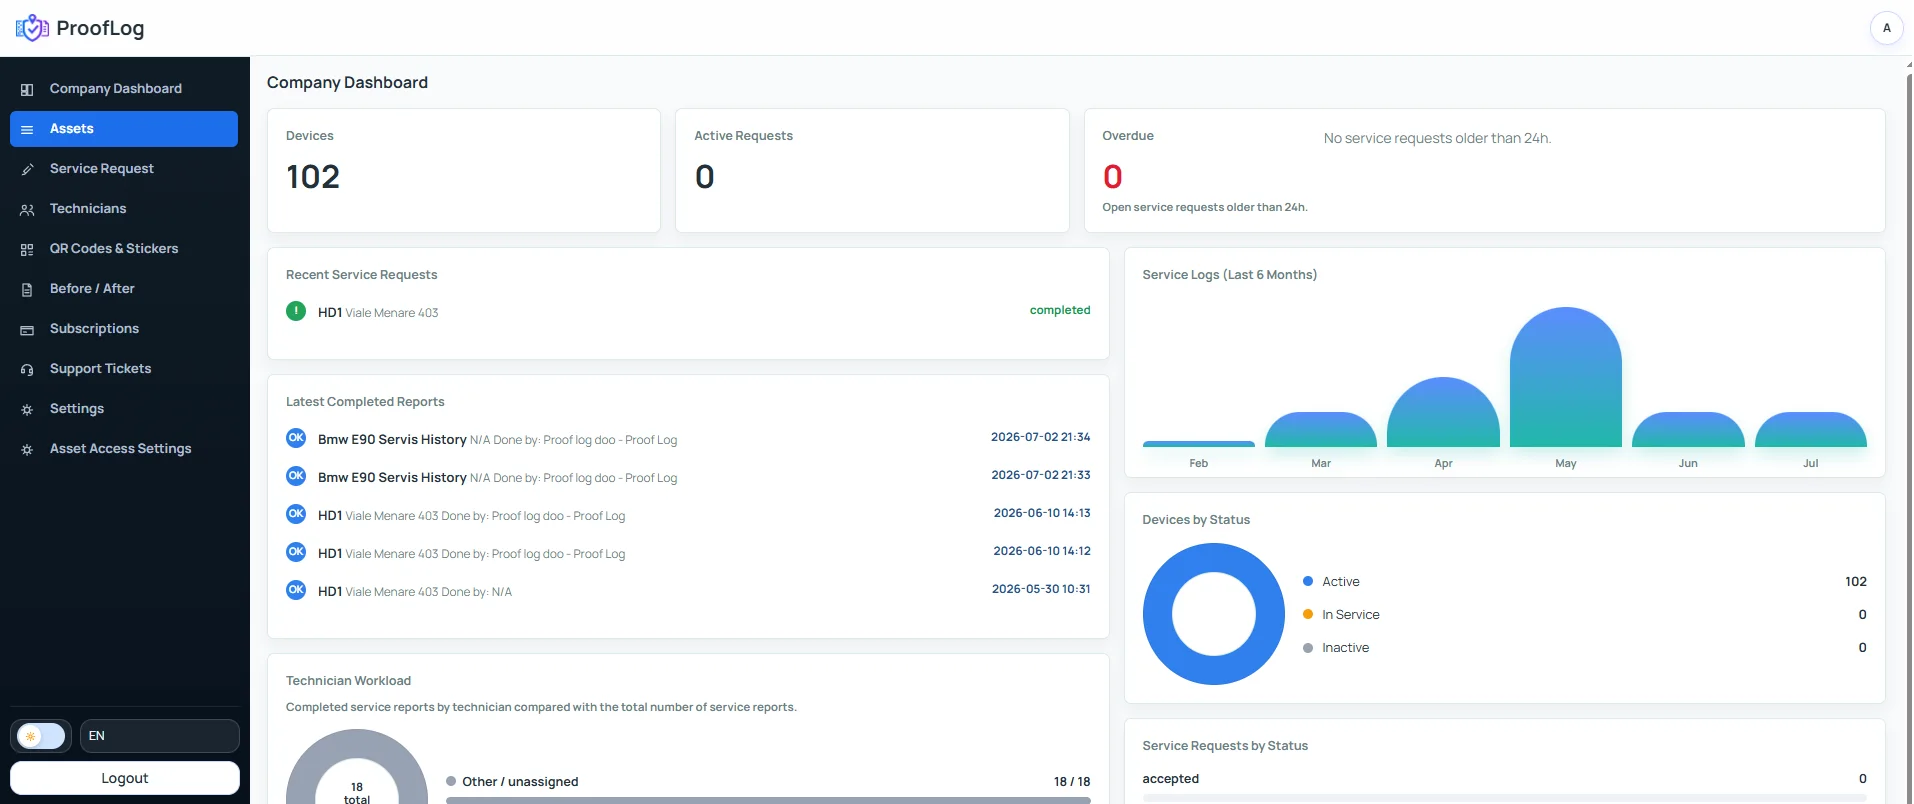Open the HD1 Viale Menare 403 recent request
The width and height of the screenshot is (1914, 804).
[688, 311]
